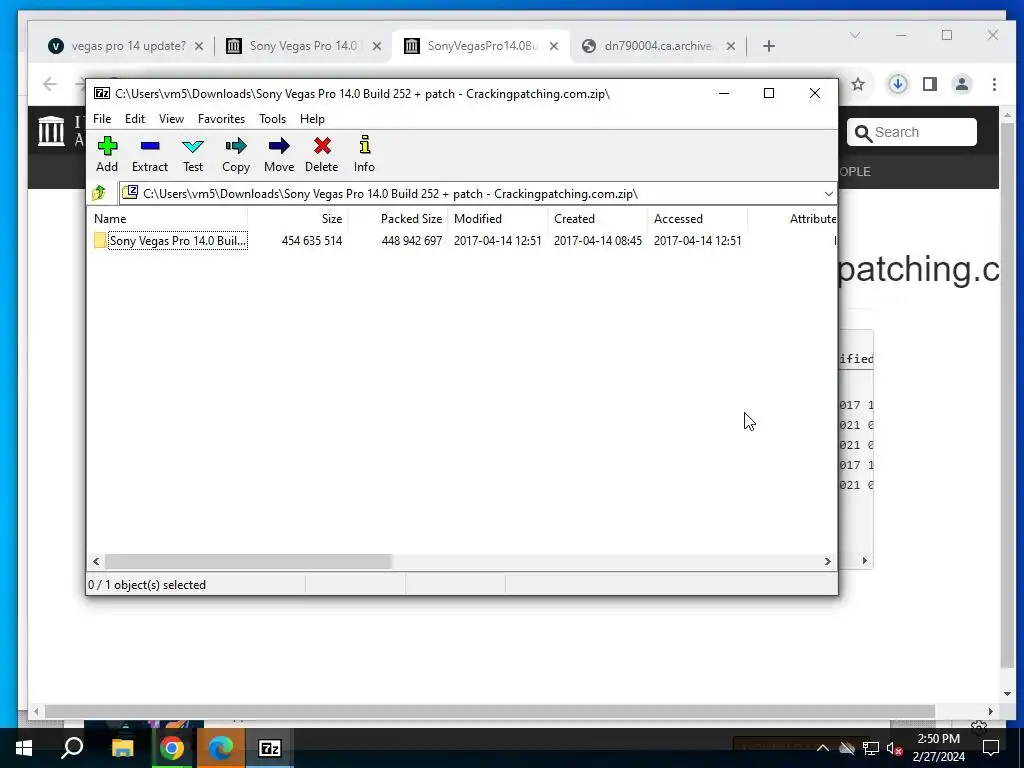Open Windows taskbar search

click(x=72, y=748)
